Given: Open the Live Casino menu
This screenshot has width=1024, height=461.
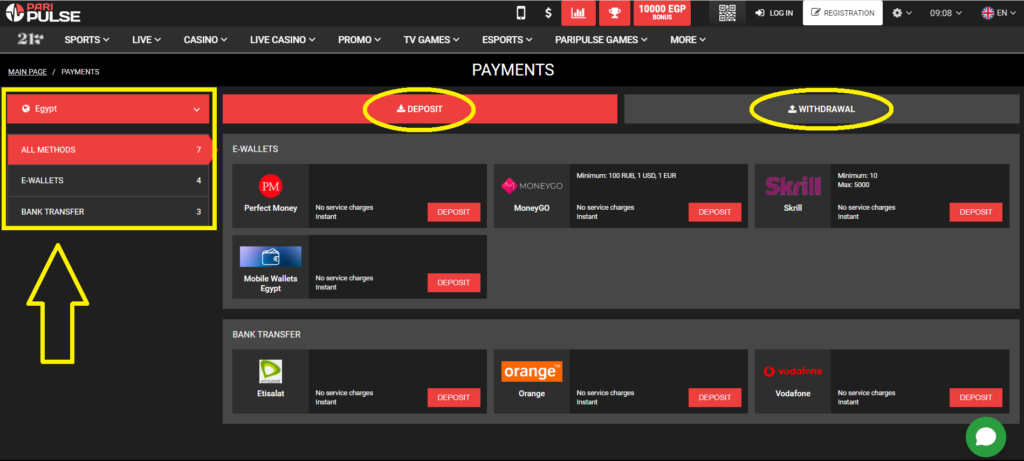Looking at the screenshot, I should tap(283, 40).
